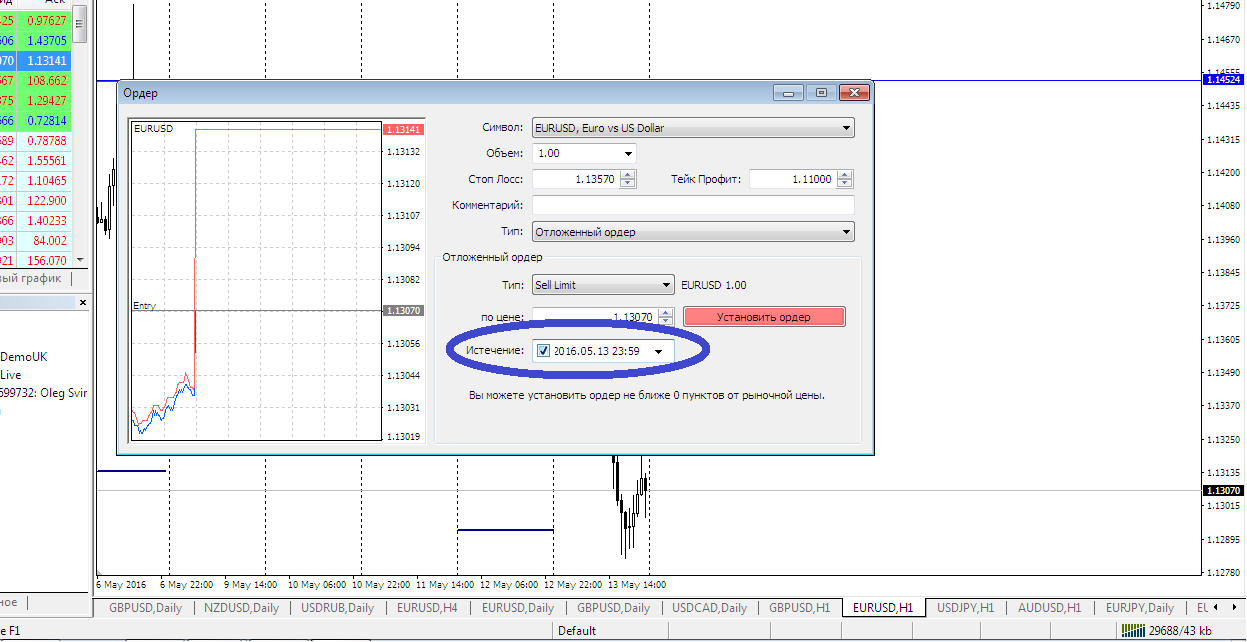This screenshot has width=1247, height=642.
Task: Select the Market Watch row with ask 1.43705
Action: click(36, 40)
